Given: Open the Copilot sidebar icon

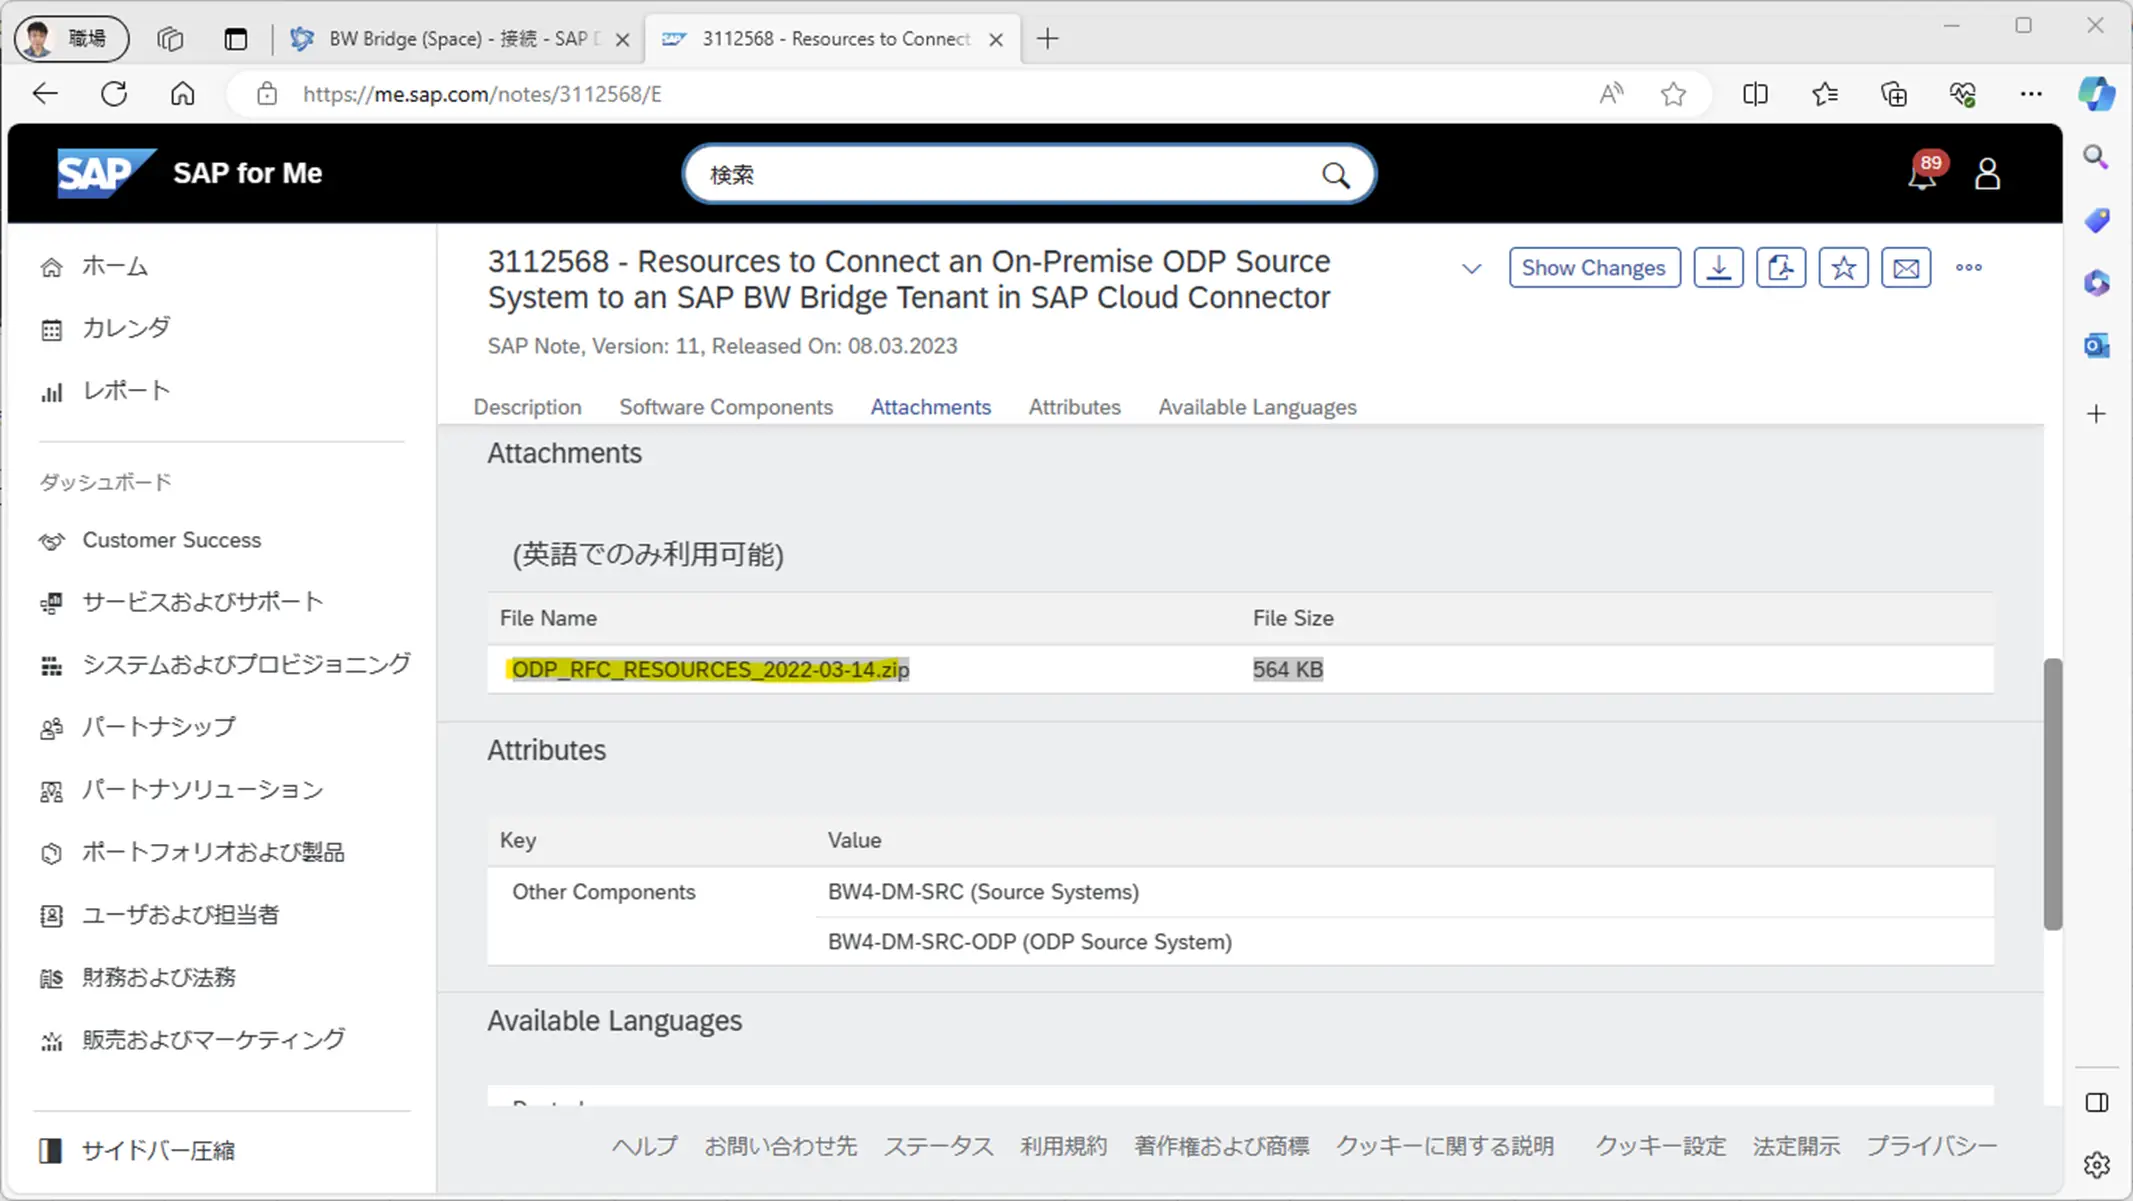Looking at the screenshot, I should [x=2097, y=94].
